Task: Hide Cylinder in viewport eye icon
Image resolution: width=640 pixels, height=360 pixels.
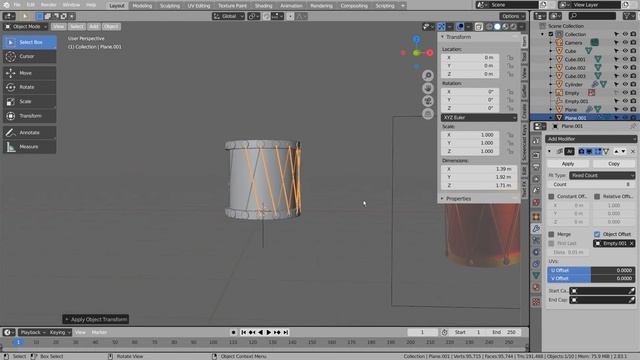Action: tap(625, 84)
